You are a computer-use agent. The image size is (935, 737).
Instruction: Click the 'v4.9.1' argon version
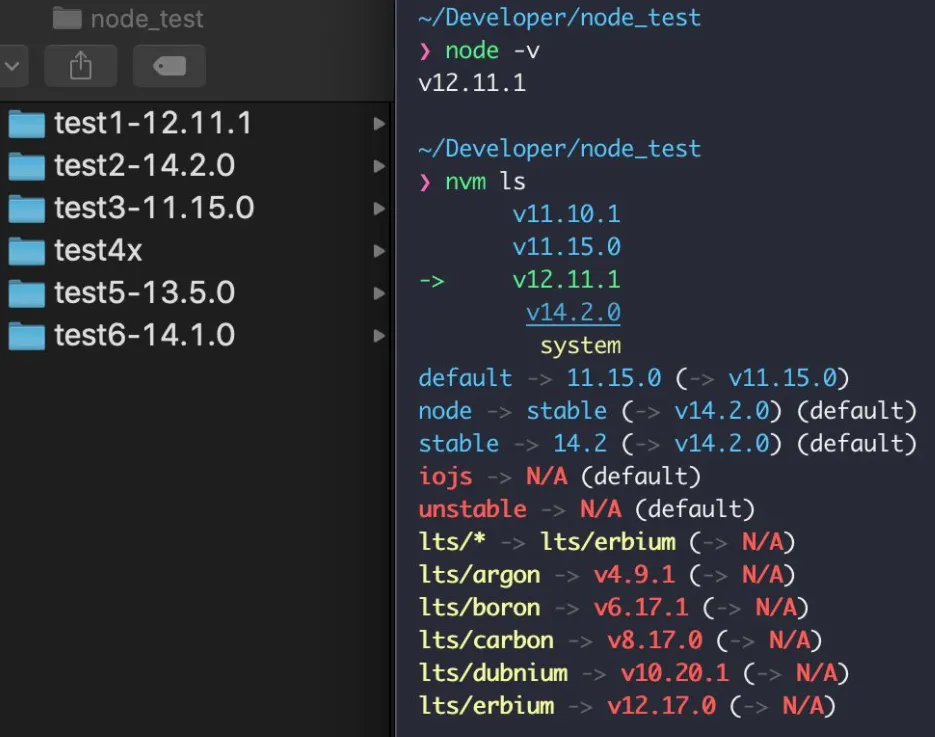click(634, 575)
